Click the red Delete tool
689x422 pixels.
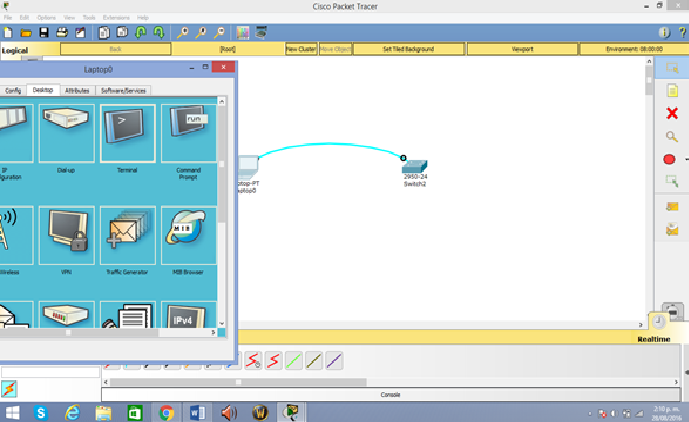[672, 114]
